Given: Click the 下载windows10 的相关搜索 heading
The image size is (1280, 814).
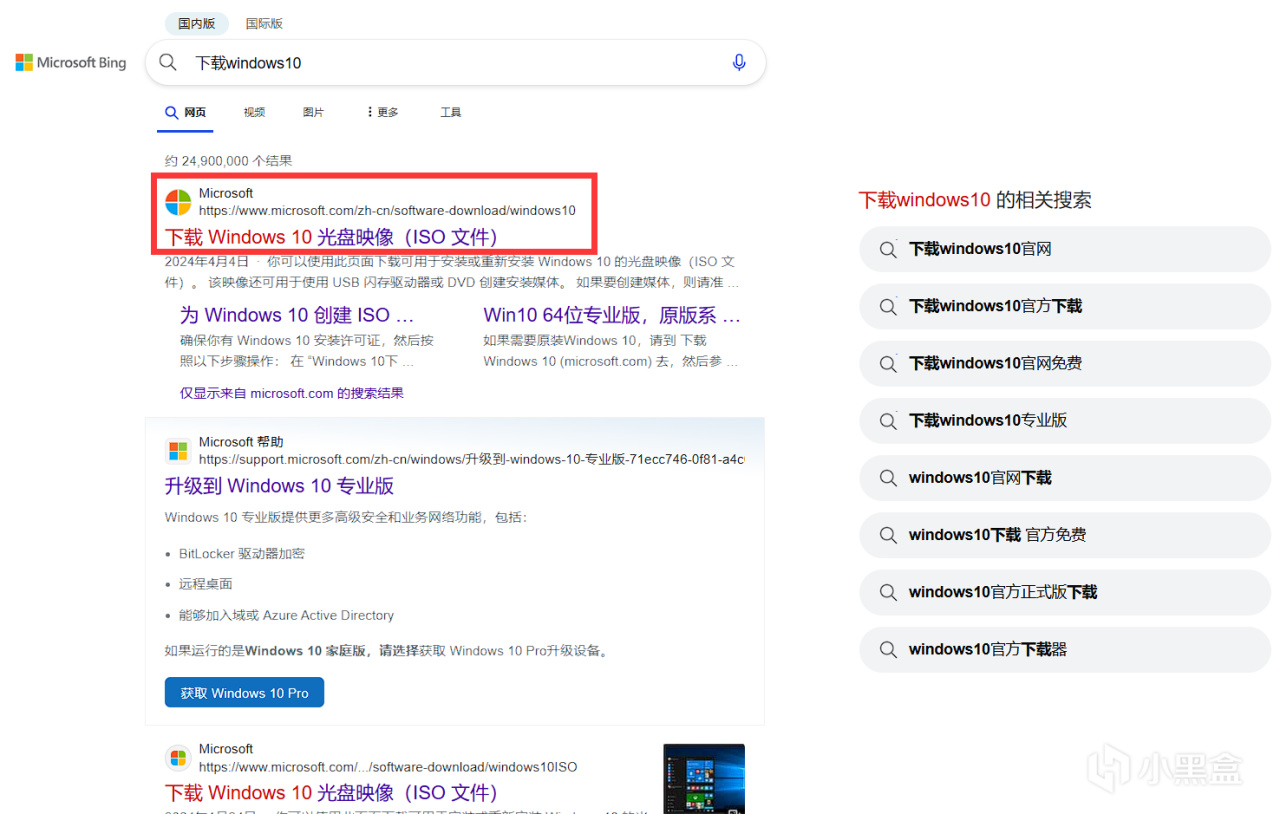Looking at the screenshot, I should pyautogui.click(x=975, y=200).
